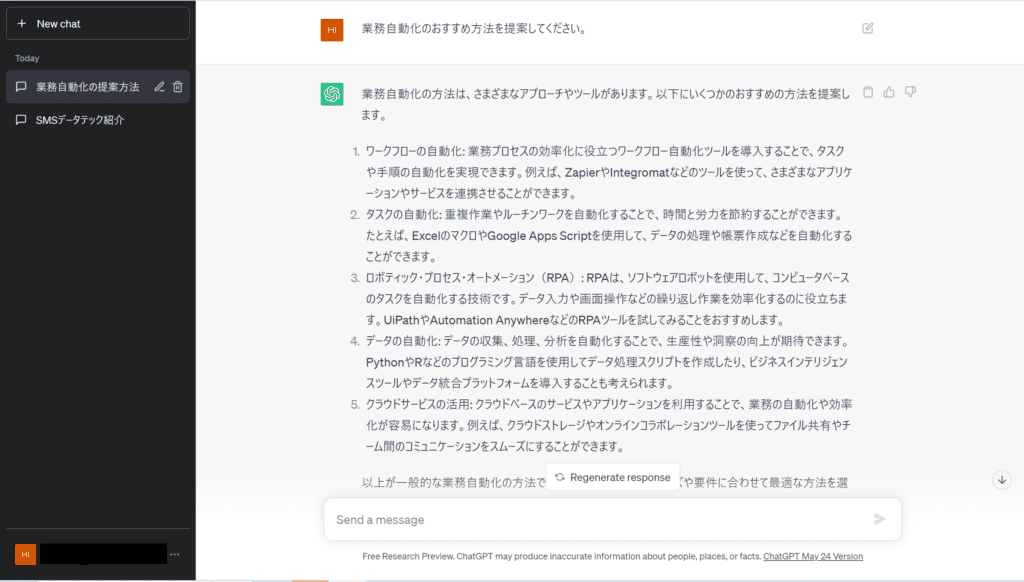The width and height of the screenshot is (1024, 582).
Task: Delete the chat using the trash icon
Action: (178, 87)
